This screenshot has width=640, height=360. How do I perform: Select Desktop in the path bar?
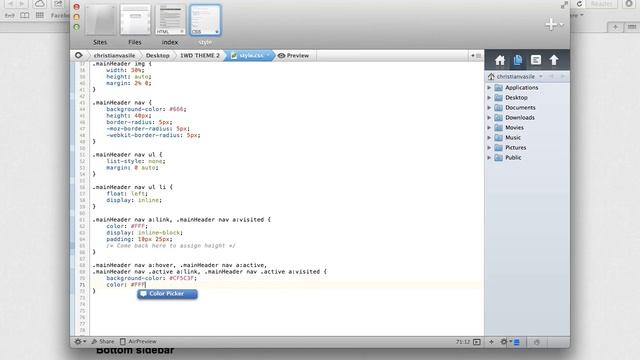158,56
